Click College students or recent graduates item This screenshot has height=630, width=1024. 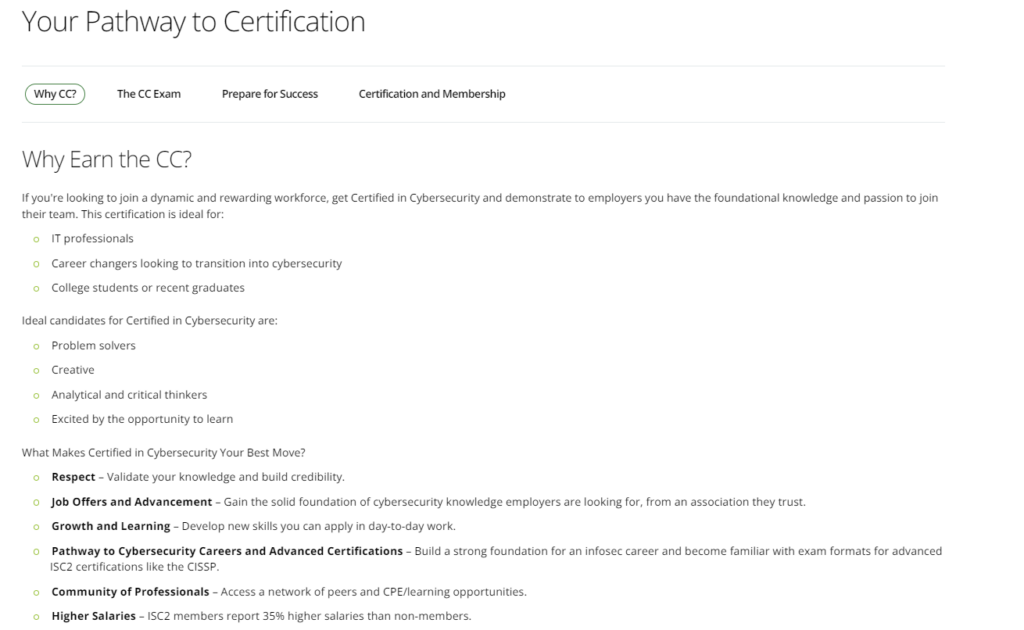(148, 288)
